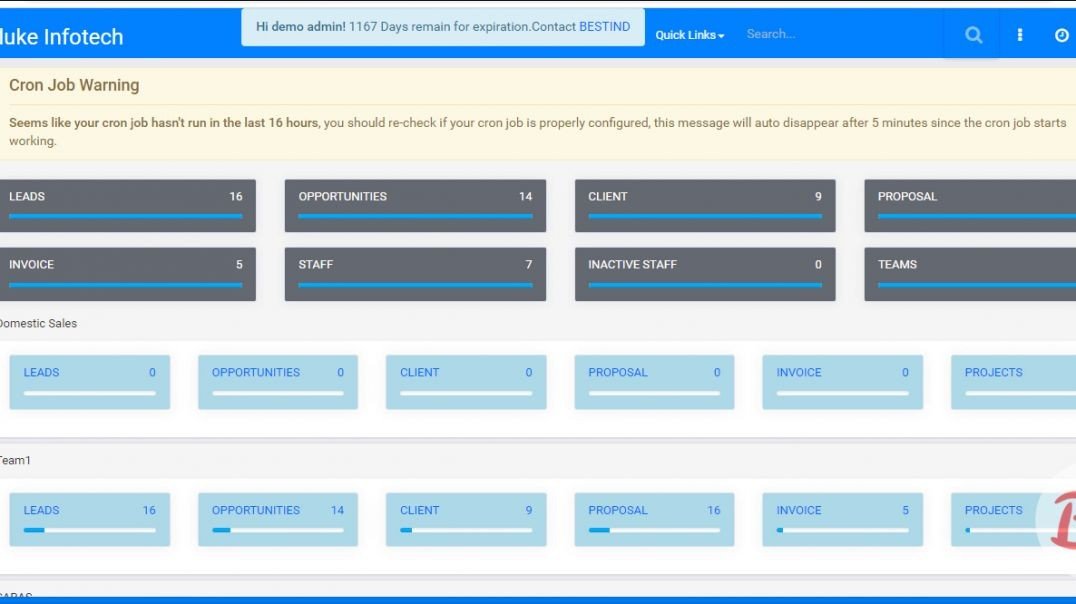Open the LEADS card showing 16
The image size is (1076, 604).
128,205
